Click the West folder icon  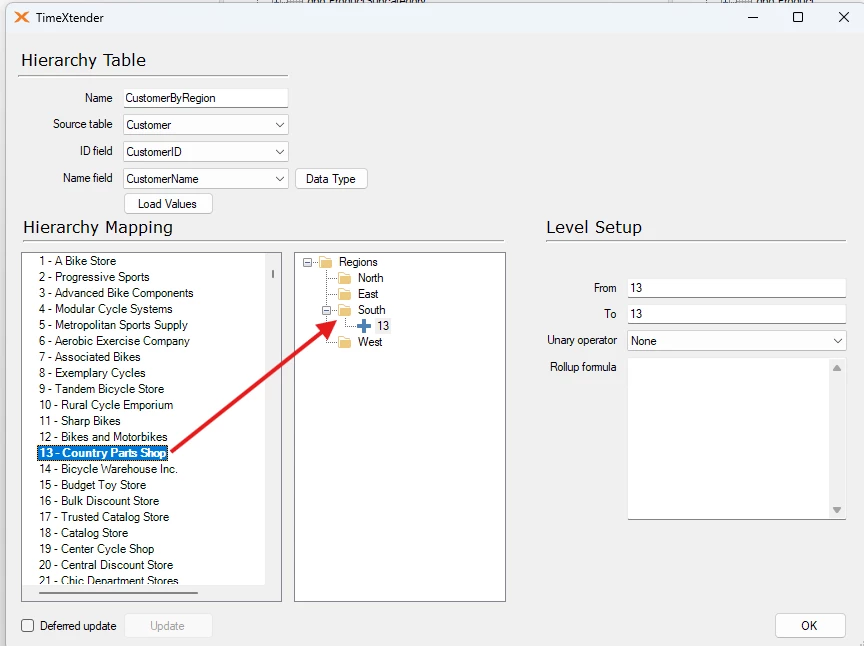click(x=345, y=342)
